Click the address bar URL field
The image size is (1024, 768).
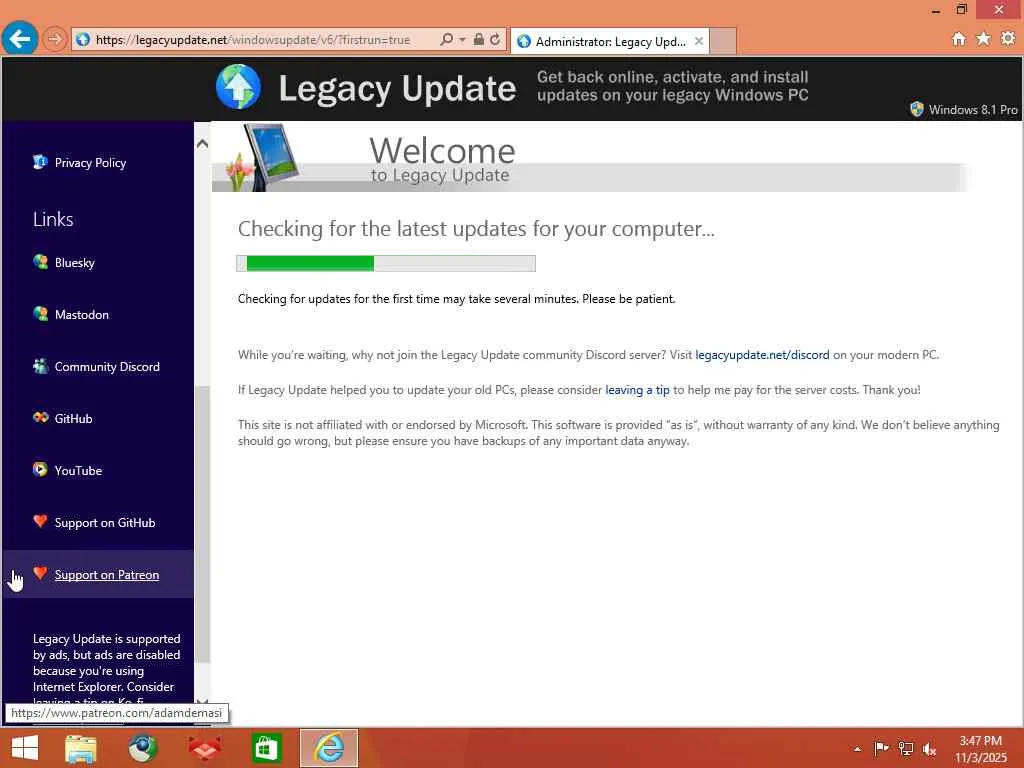point(253,40)
